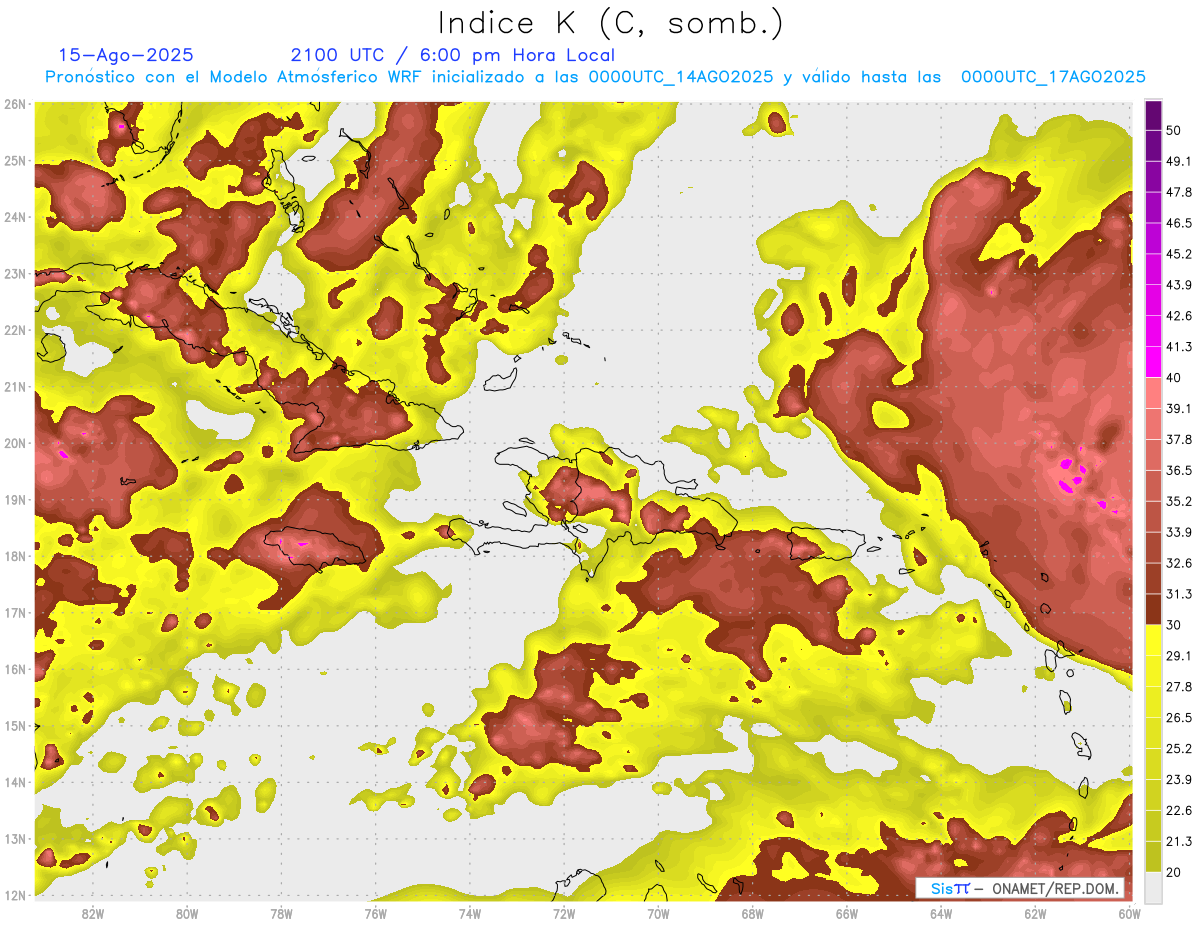Click the '18N' latitude label

[15, 556]
